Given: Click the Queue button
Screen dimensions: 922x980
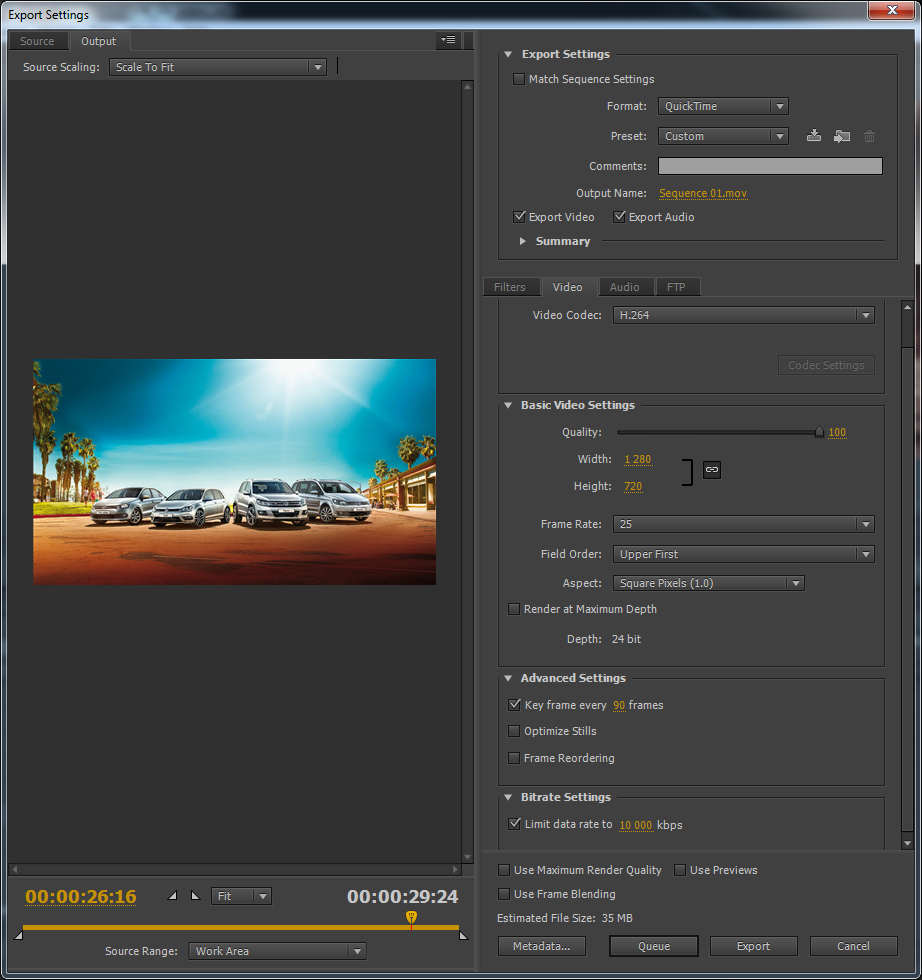Looking at the screenshot, I should coord(653,946).
